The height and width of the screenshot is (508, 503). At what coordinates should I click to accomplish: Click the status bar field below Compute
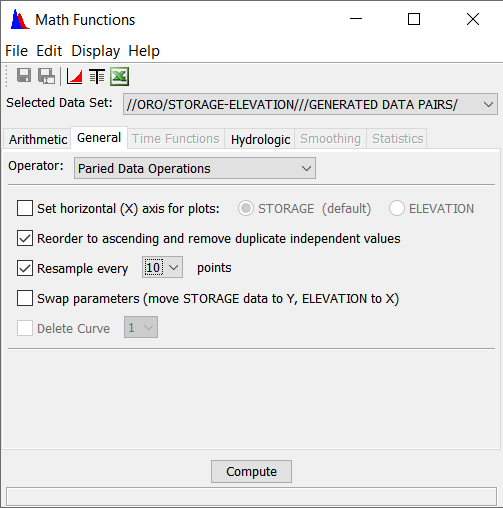click(251, 496)
